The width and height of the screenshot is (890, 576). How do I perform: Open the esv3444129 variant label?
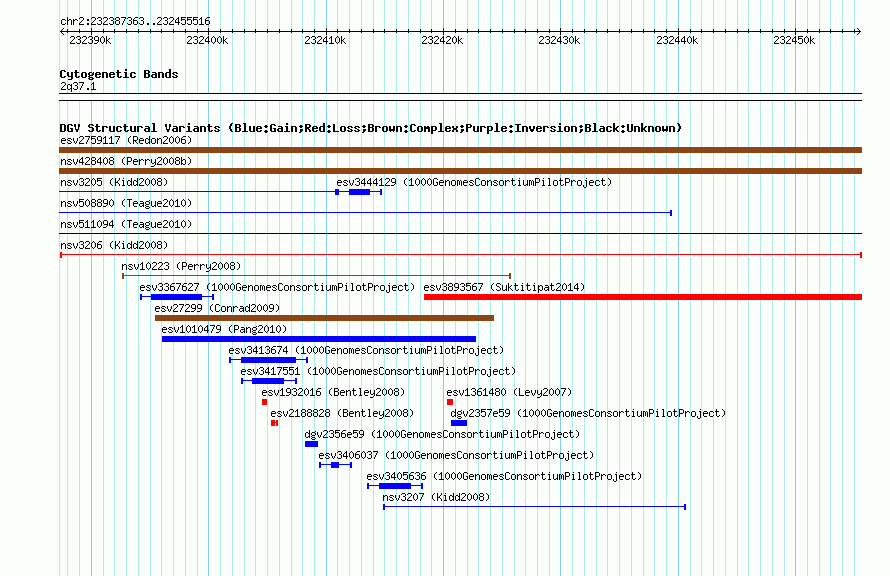coord(474,182)
